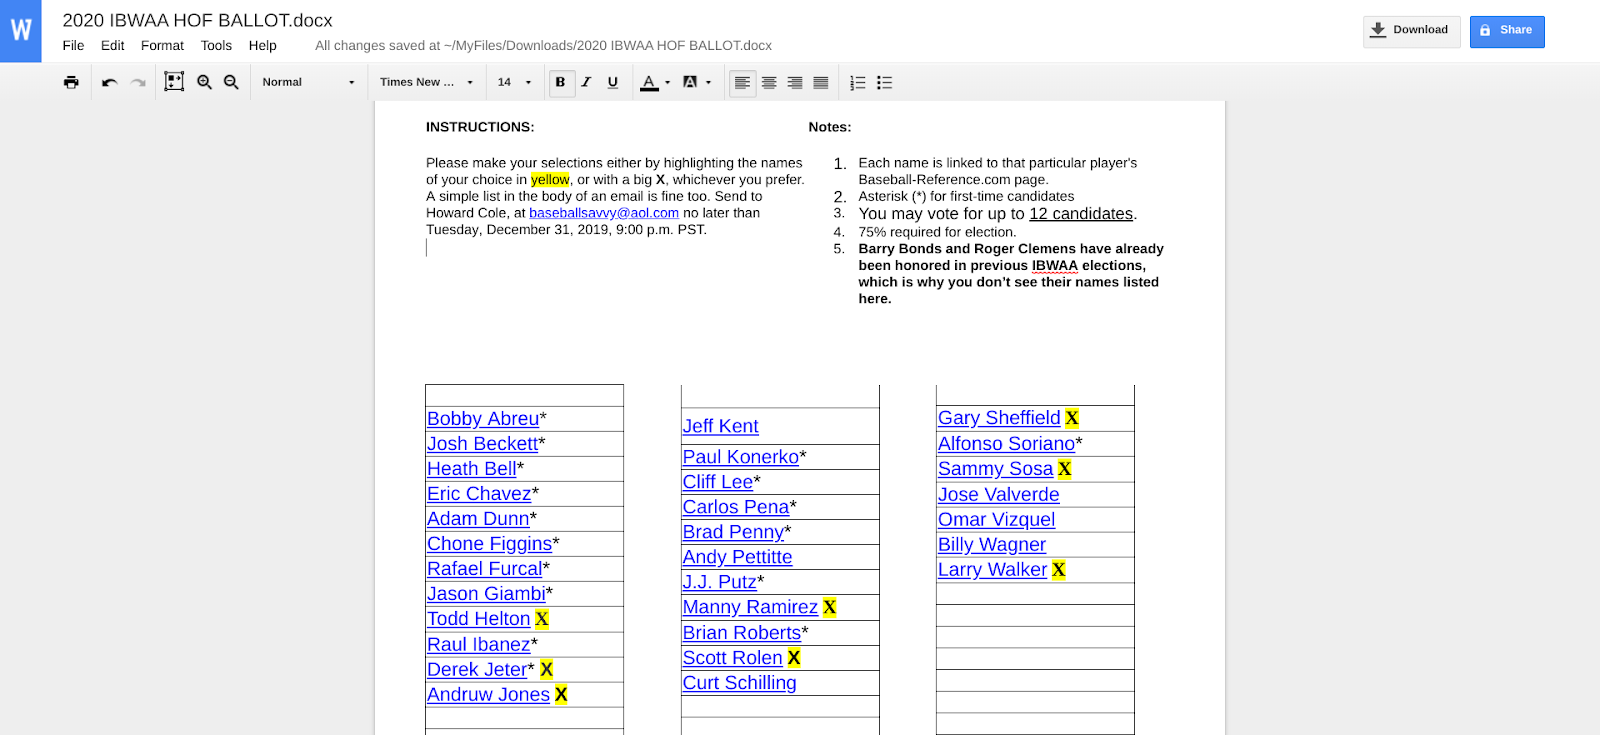This screenshot has width=1600, height=735.
Task: Open the Jose Valverde link
Action: 998,495
